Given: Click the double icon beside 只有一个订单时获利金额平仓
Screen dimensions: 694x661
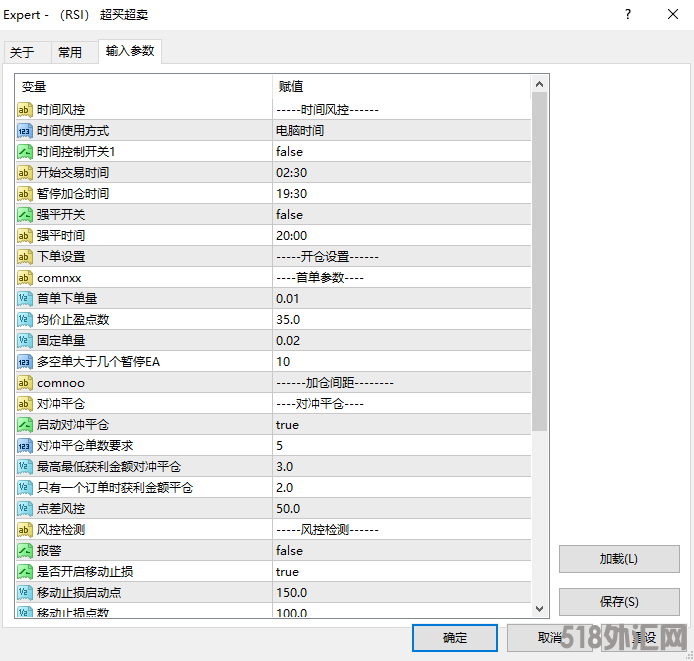Looking at the screenshot, I should (25, 487).
